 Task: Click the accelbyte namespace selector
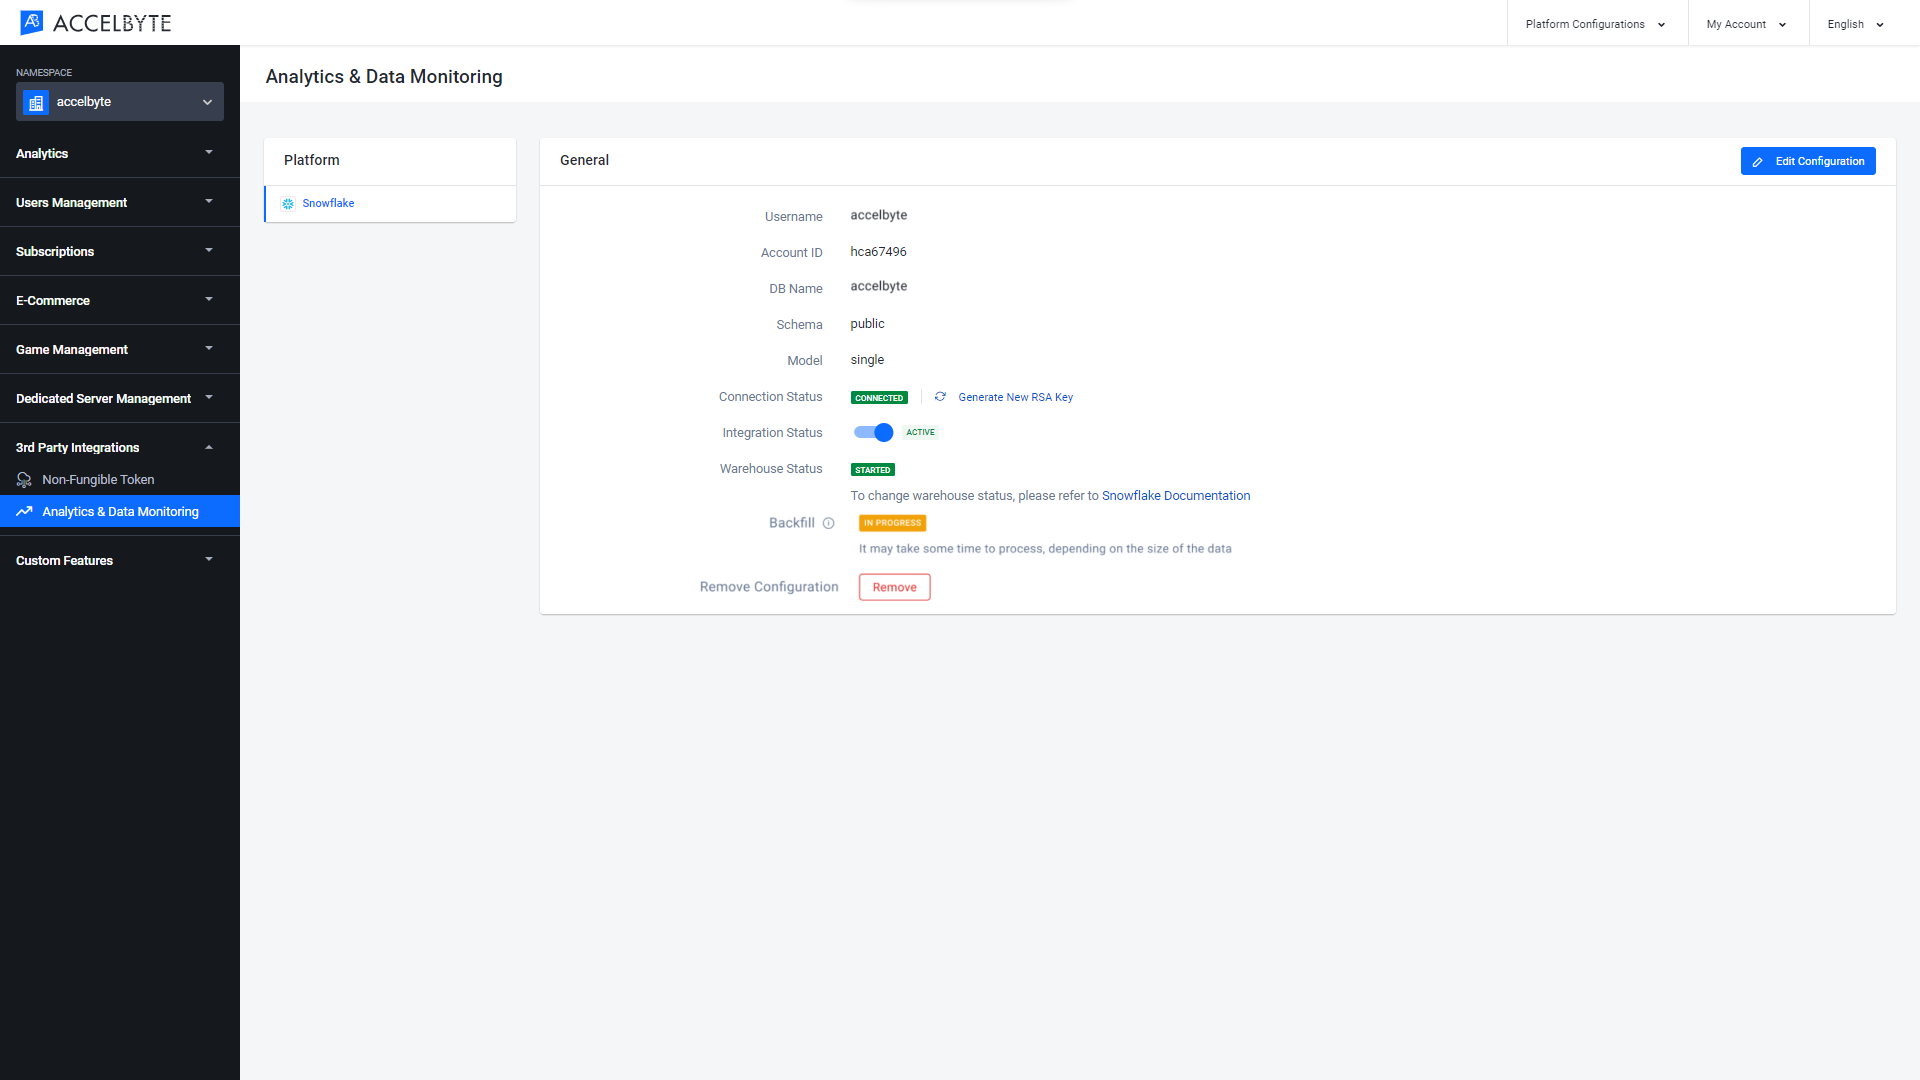tap(120, 102)
